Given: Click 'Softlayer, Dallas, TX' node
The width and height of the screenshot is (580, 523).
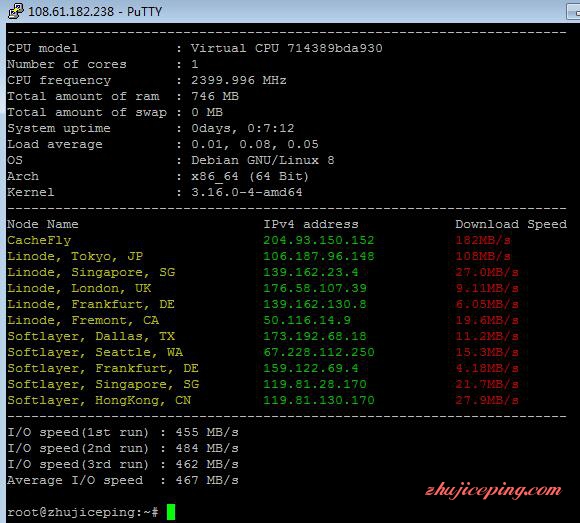Looking at the screenshot, I should pyautogui.click(x=91, y=336).
